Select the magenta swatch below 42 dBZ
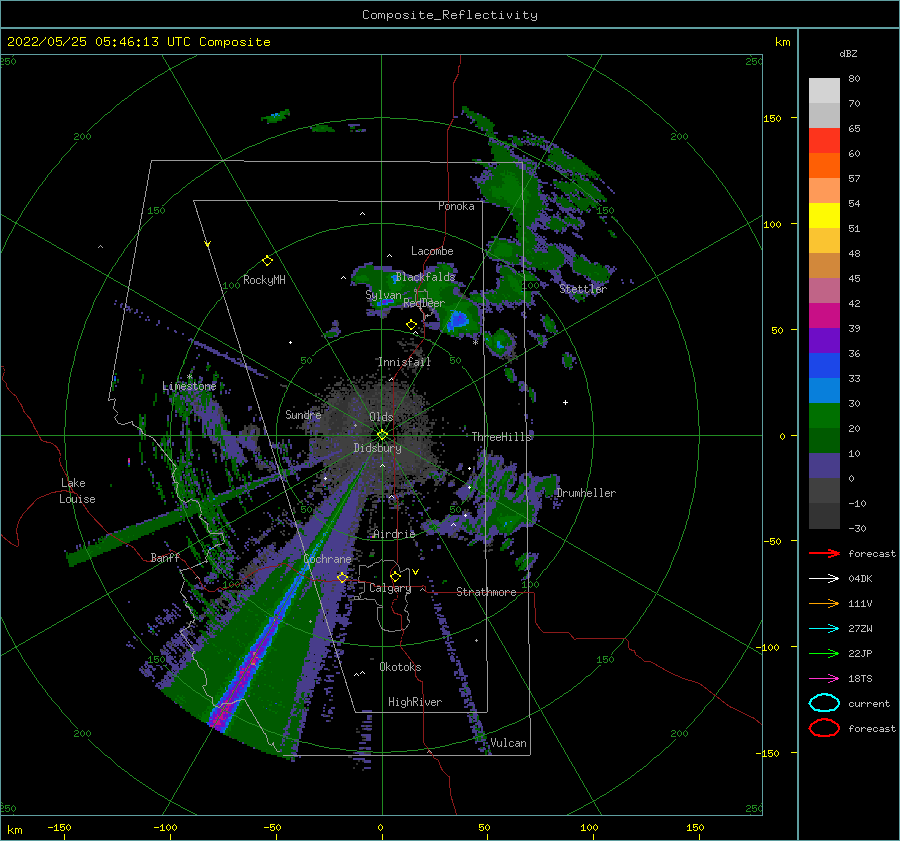The image size is (900, 841). [824, 315]
